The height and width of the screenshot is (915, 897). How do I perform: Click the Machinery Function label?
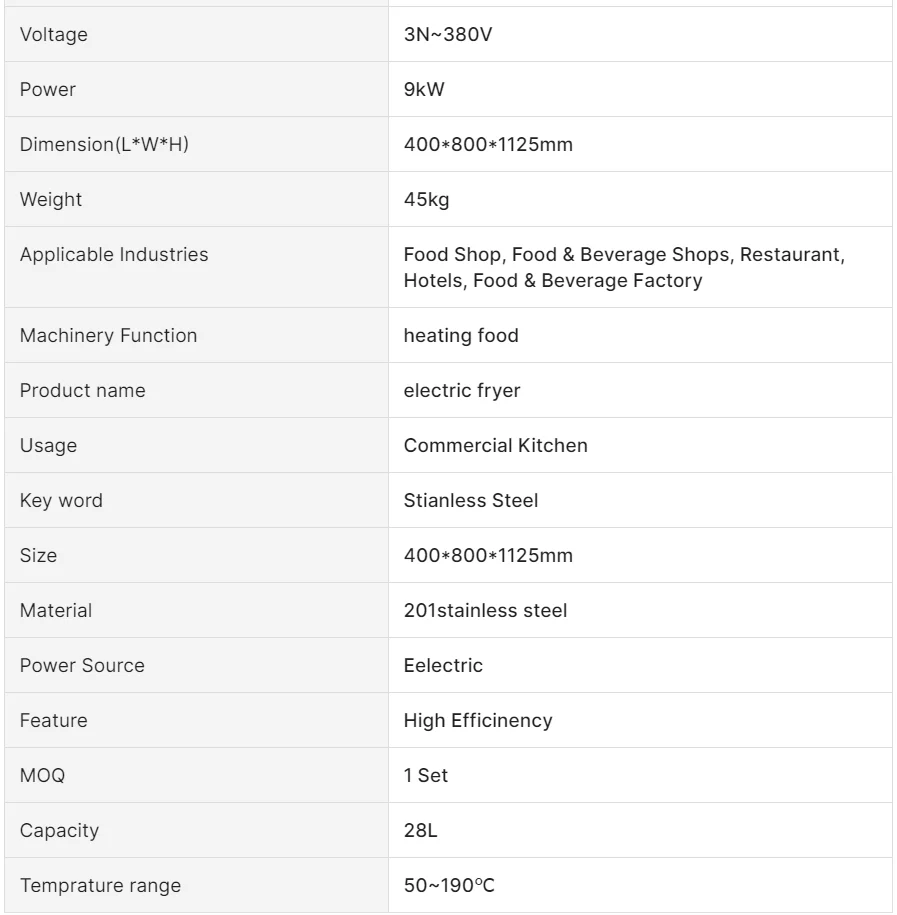click(109, 336)
